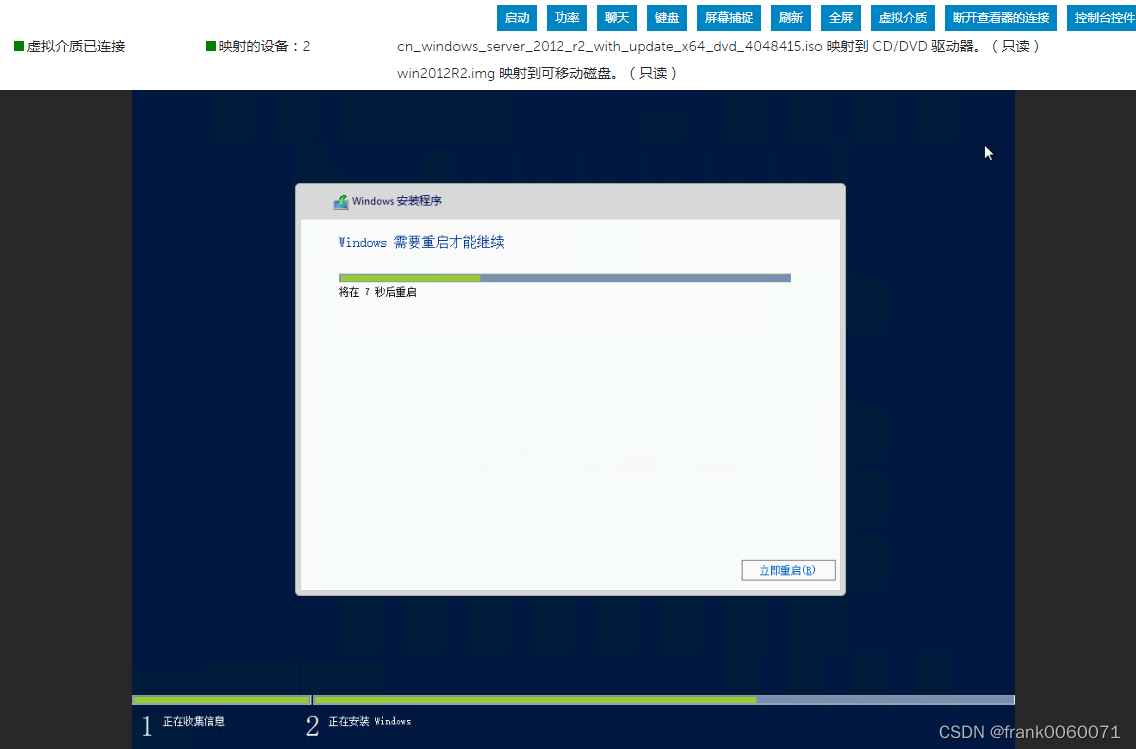Click the green 虚拟介质已连接 status indicator

(x=19, y=46)
